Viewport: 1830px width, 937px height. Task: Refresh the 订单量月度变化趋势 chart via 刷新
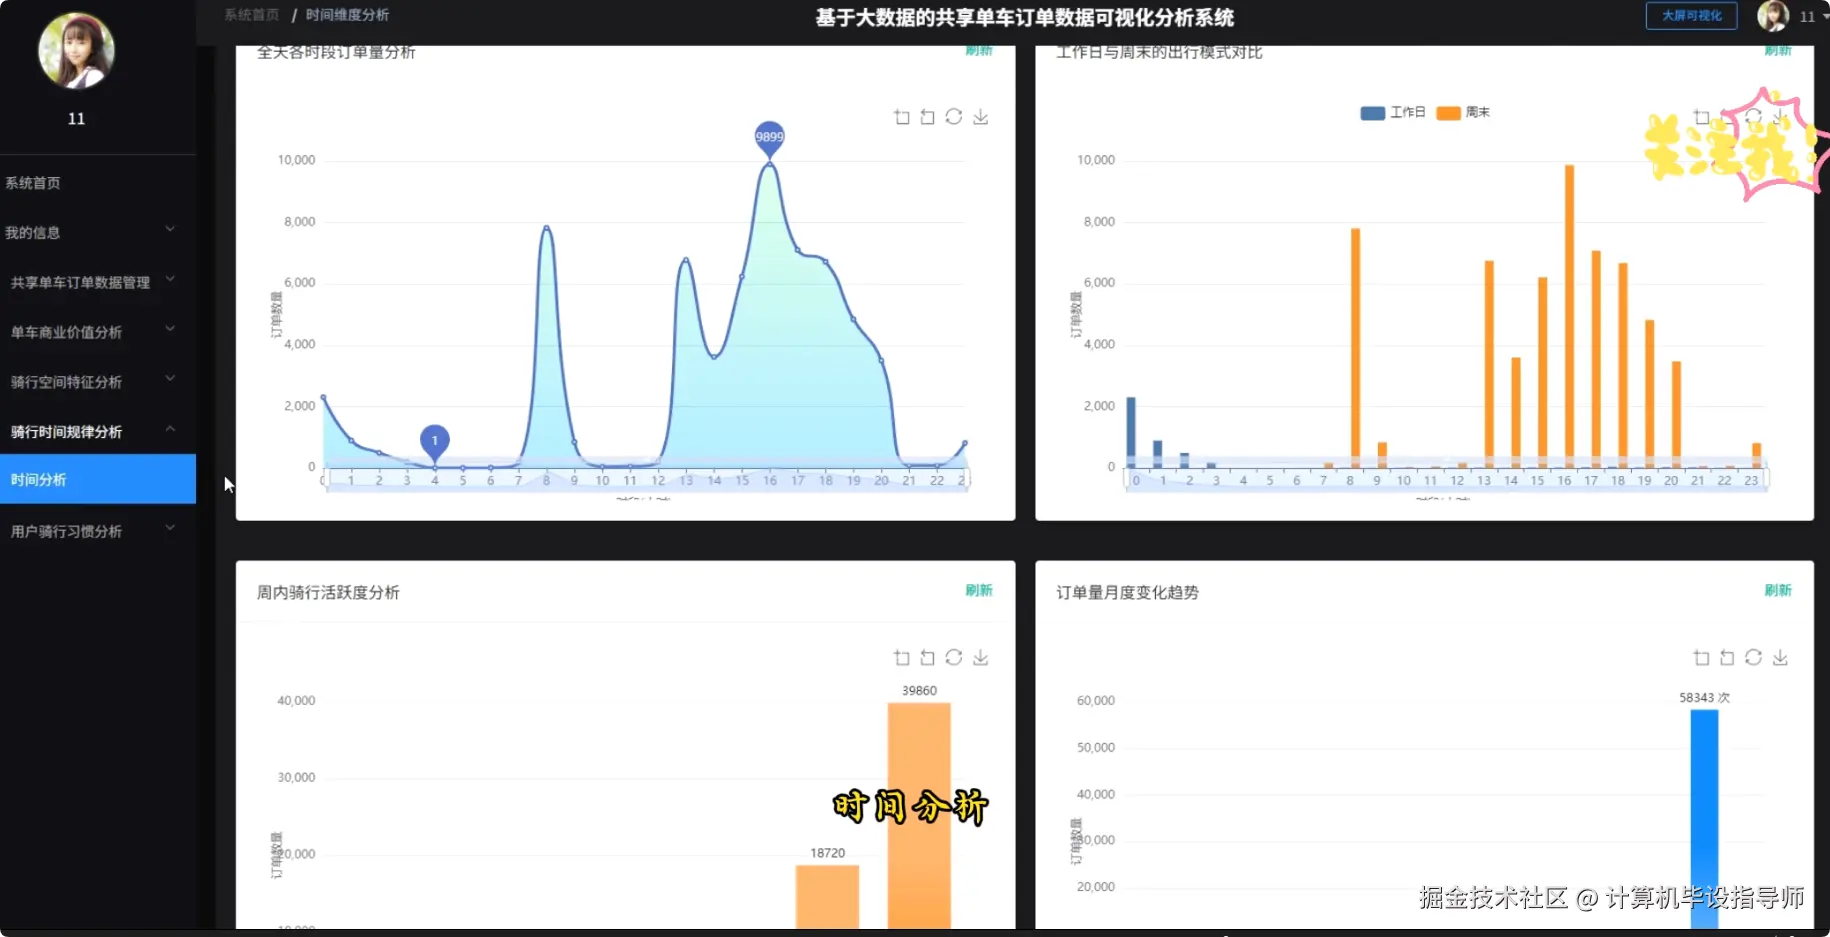1777,590
